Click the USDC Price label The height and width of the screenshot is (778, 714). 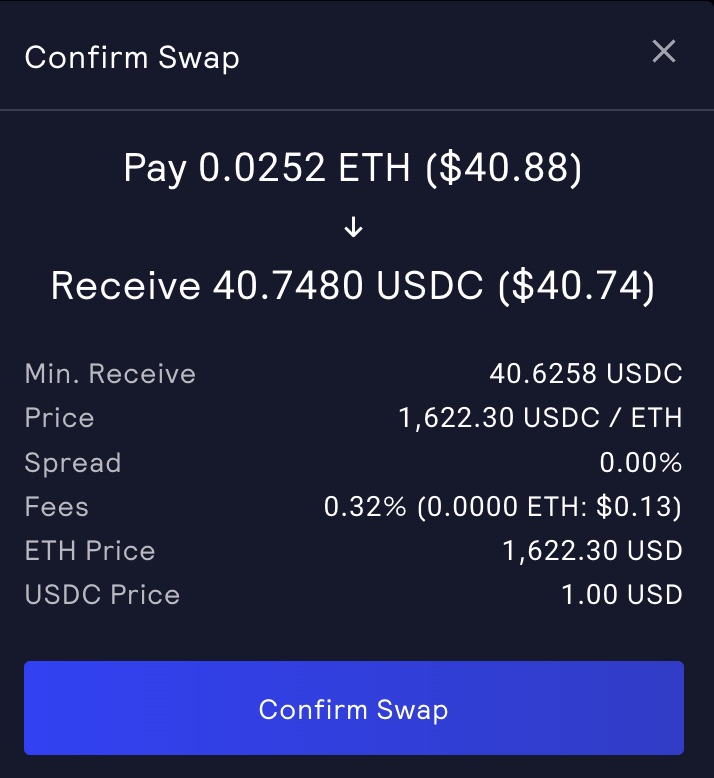(x=102, y=595)
